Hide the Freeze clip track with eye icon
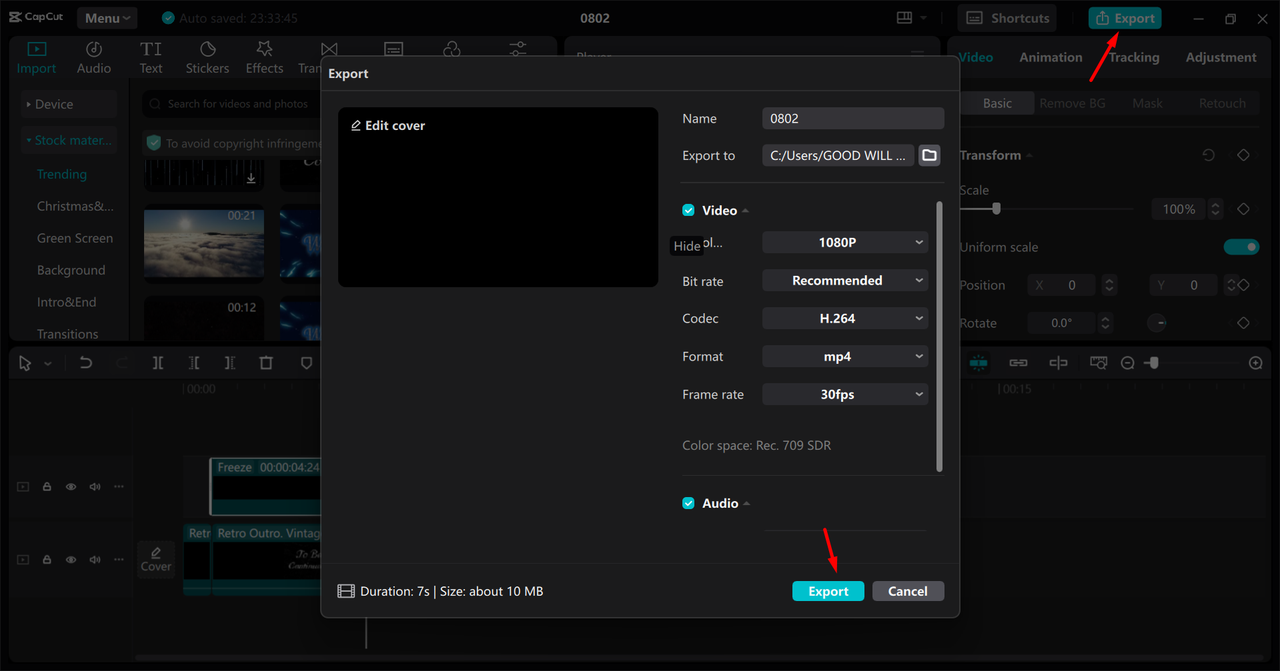The height and width of the screenshot is (671, 1280). point(71,487)
